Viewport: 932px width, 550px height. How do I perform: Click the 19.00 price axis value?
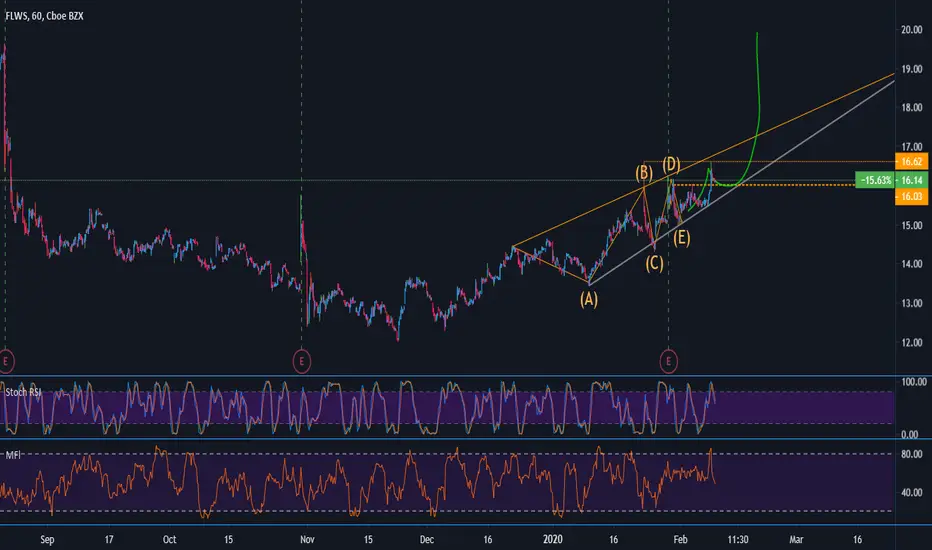[911, 69]
